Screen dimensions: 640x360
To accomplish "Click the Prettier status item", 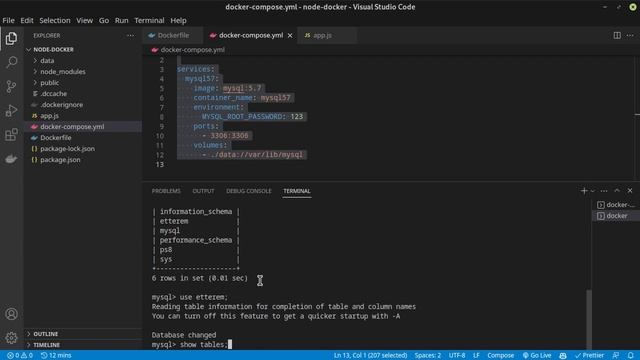I will (589, 355).
